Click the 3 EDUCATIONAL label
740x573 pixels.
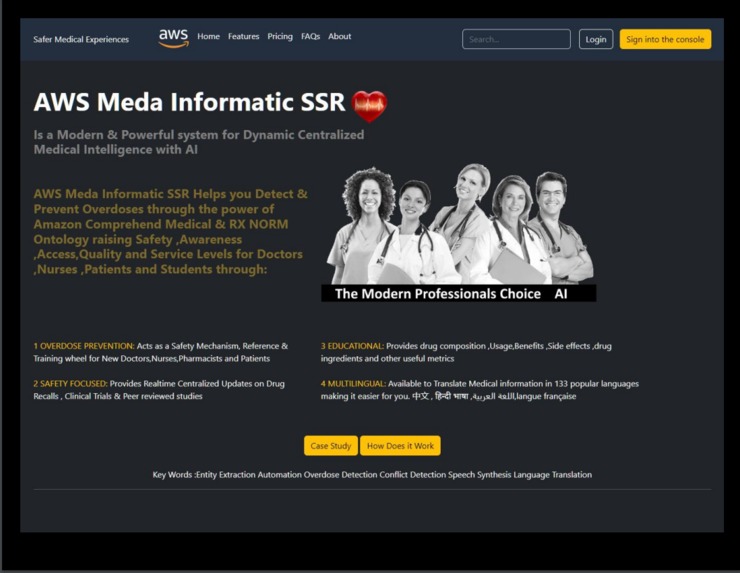coord(353,346)
